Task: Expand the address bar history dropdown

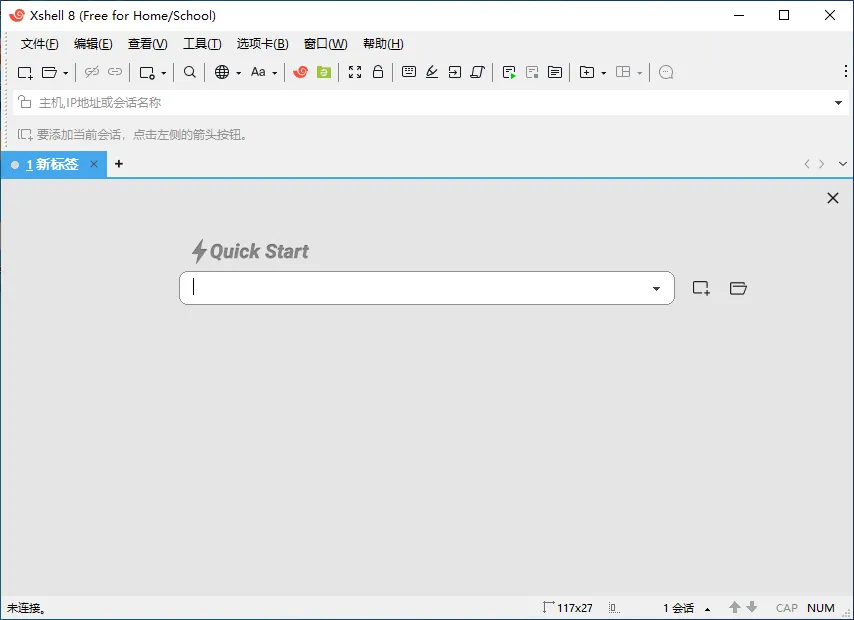Action: (x=838, y=103)
